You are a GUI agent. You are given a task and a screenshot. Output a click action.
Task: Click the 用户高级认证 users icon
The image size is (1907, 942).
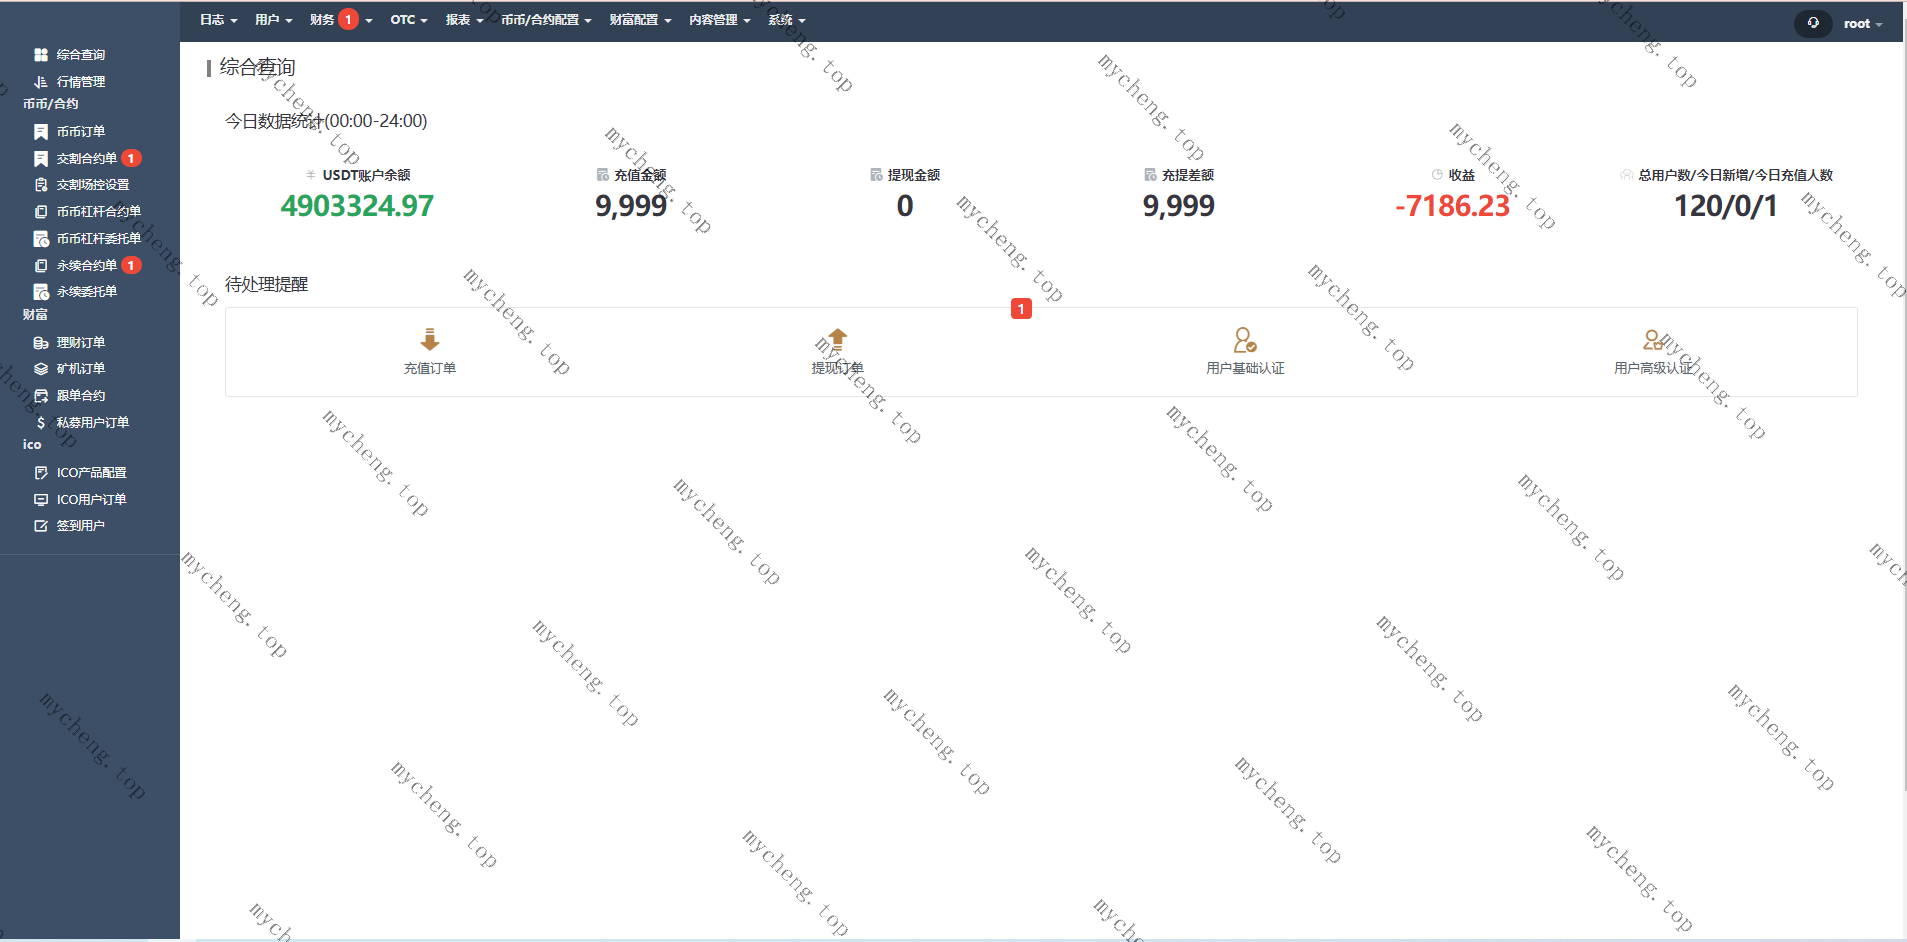pyautogui.click(x=1653, y=340)
